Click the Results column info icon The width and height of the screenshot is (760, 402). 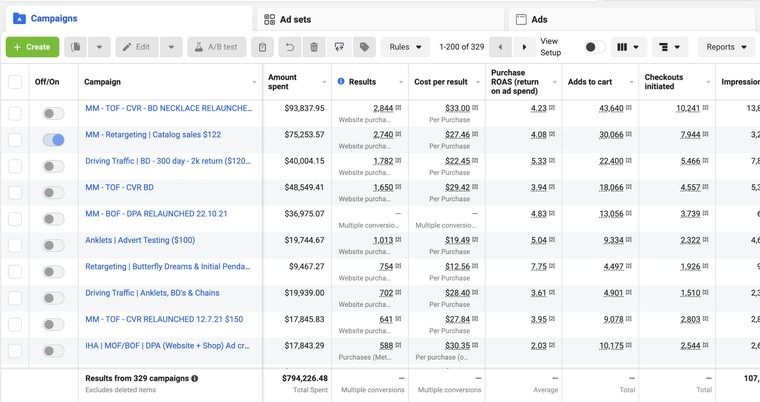(x=341, y=82)
